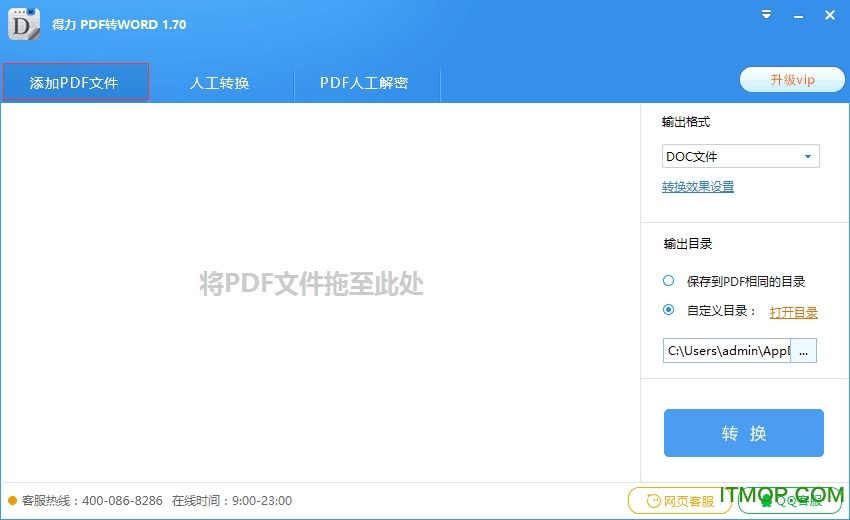Click the 得力 PDF转WORD 1.70 title text
Viewport: 850px width, 520px height.
coord(119,24)
